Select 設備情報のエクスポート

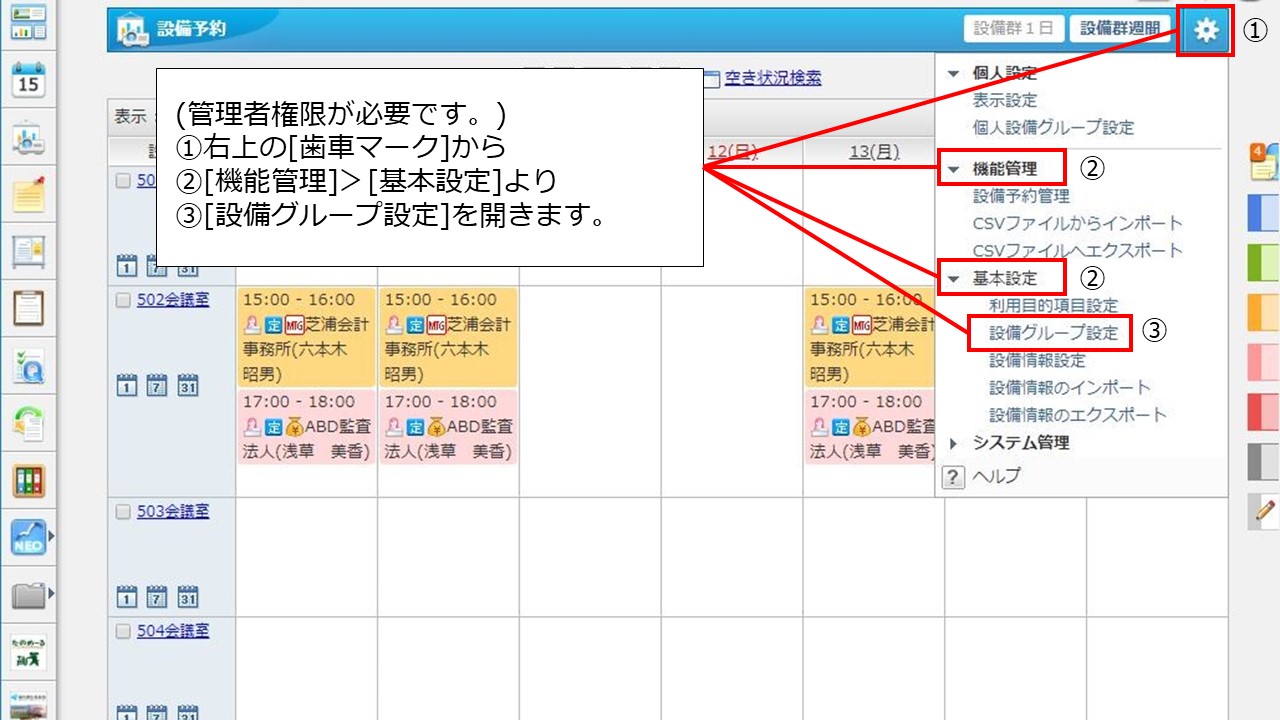pos(1078,414)
